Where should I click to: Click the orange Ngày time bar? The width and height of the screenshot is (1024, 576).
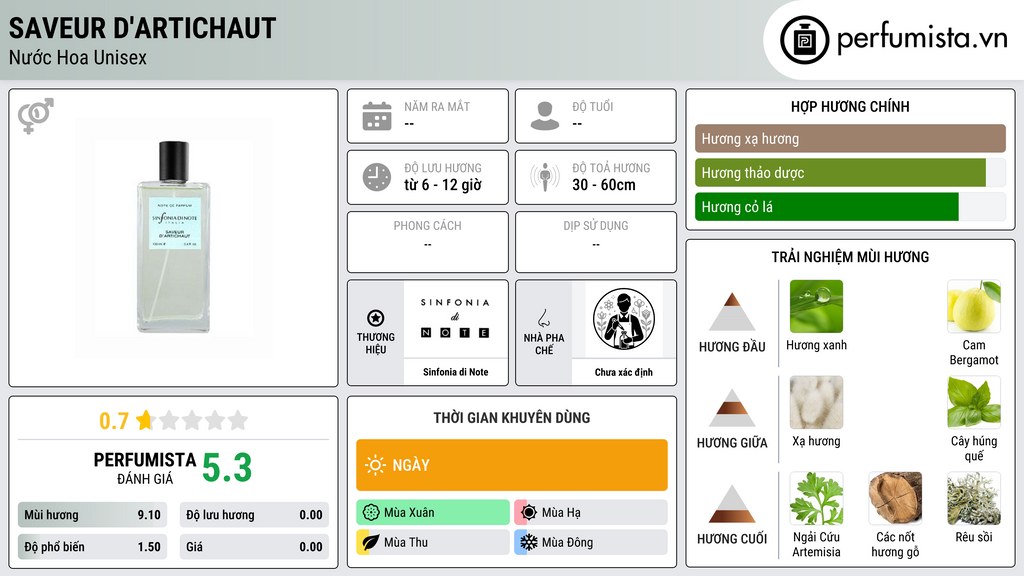pyautogui.click(x=512, y=465)
